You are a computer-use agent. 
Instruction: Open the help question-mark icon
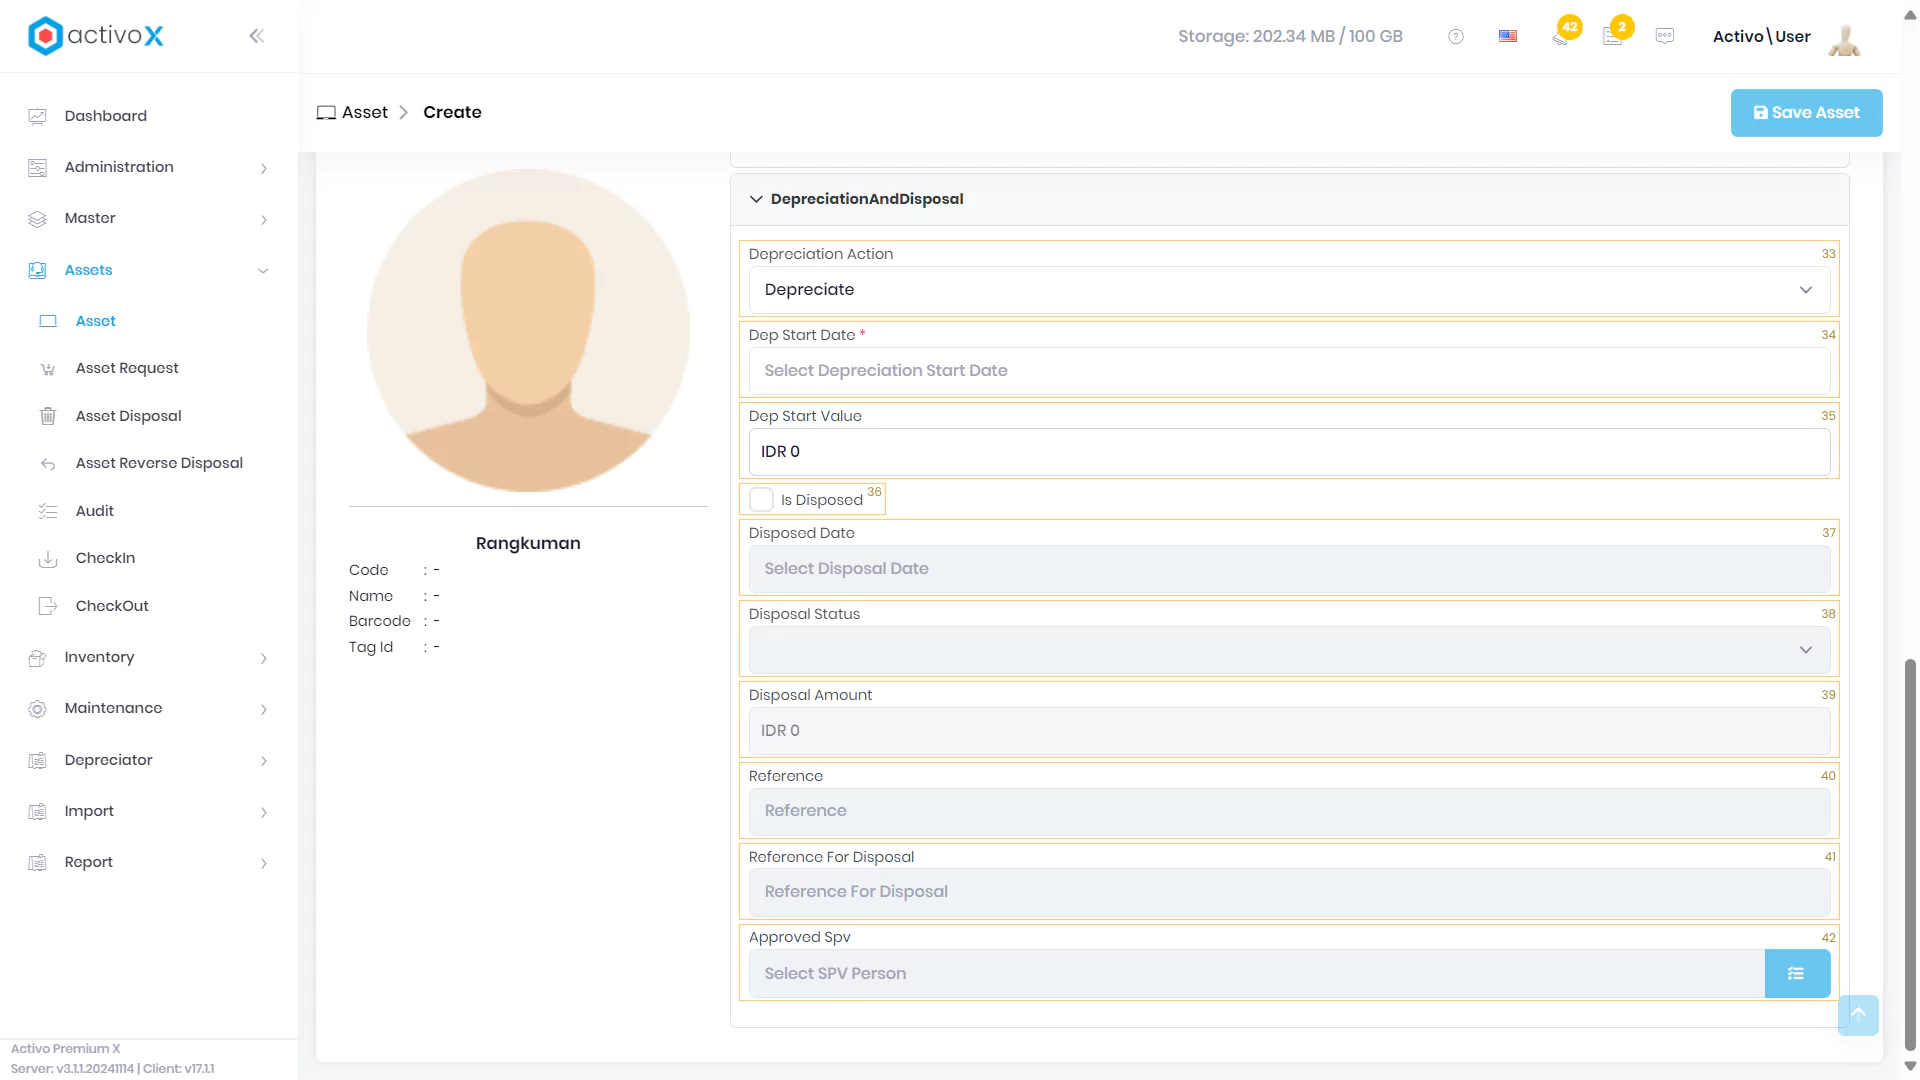(x=1456, y=36)
